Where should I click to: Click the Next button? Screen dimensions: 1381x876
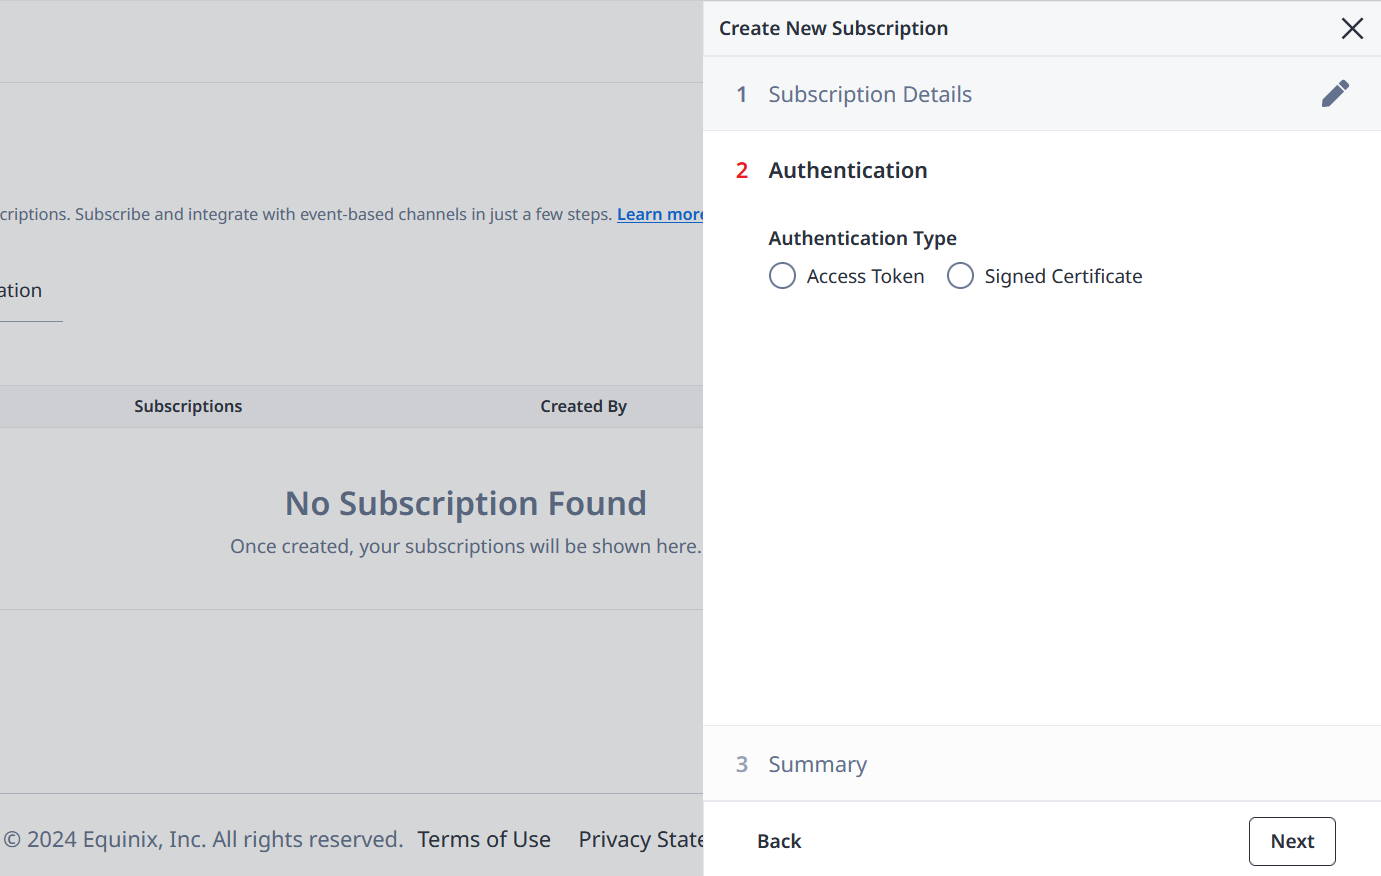(x=1292, y=841)
